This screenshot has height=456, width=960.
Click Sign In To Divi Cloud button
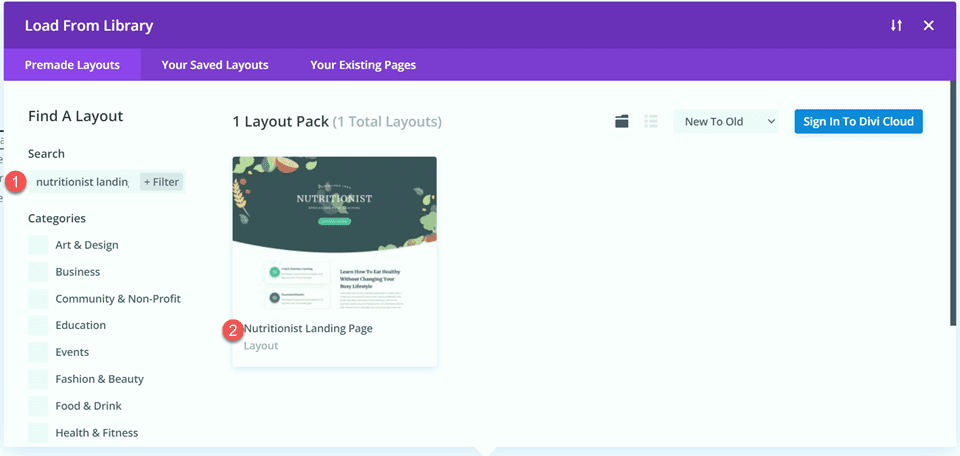coord(858,122)
